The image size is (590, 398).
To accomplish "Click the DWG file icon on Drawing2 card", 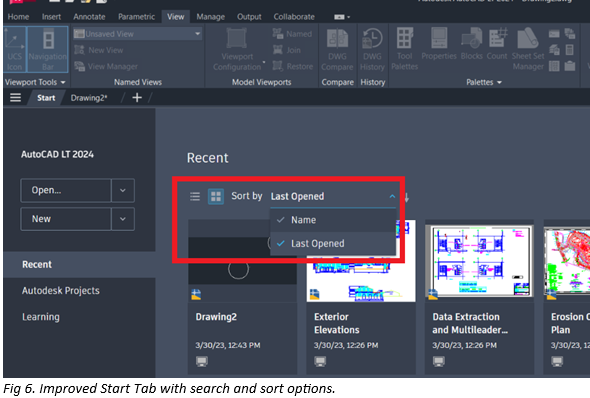I will pos(196,294).
